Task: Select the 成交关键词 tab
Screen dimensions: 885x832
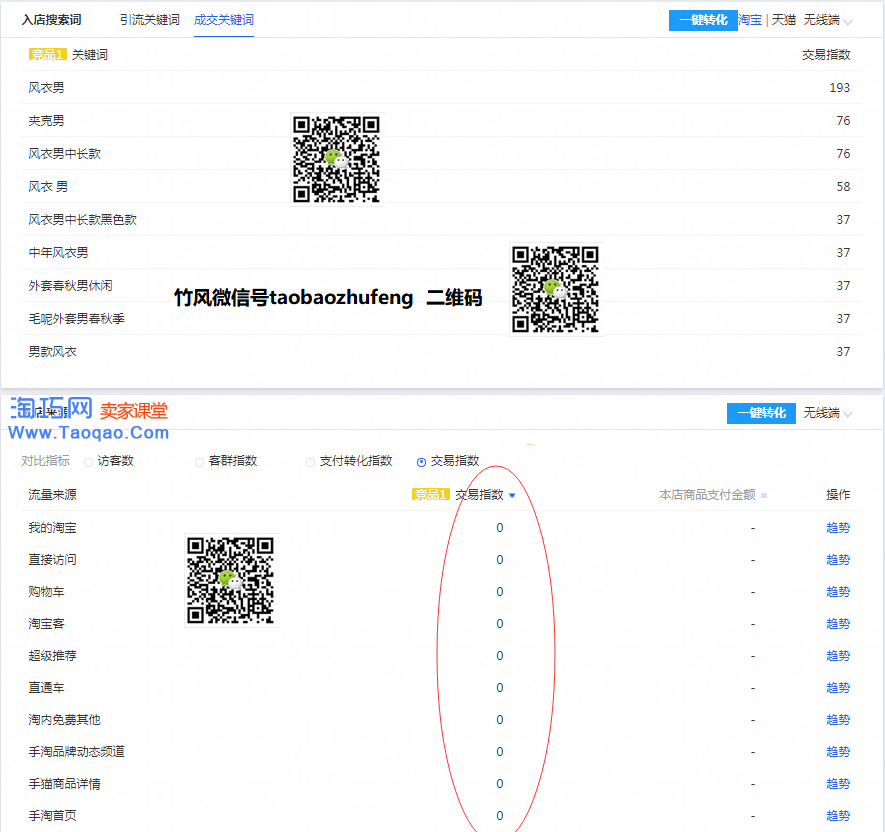Action: click(224, 20)
